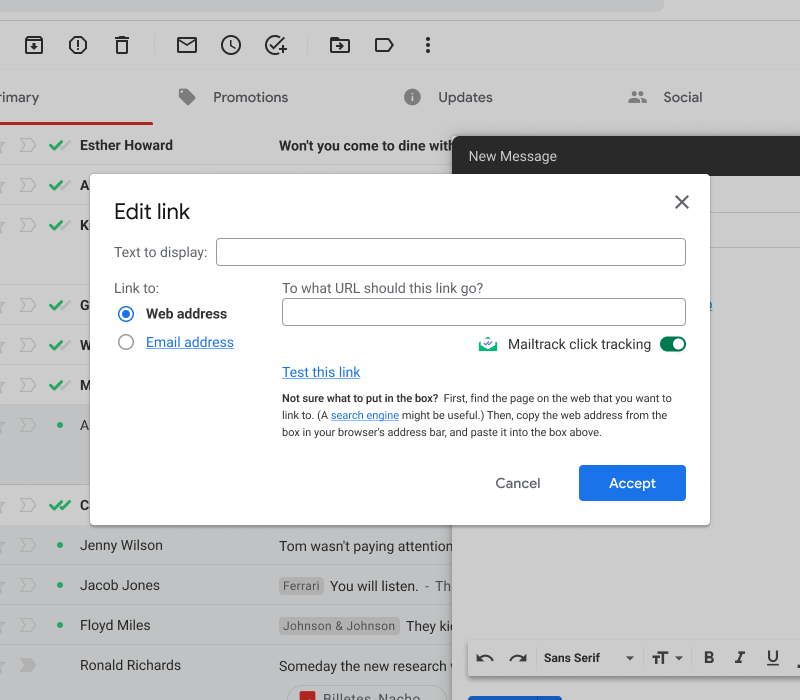Click the Labels tag icon
800x700 pixels.
pos(384,45)
